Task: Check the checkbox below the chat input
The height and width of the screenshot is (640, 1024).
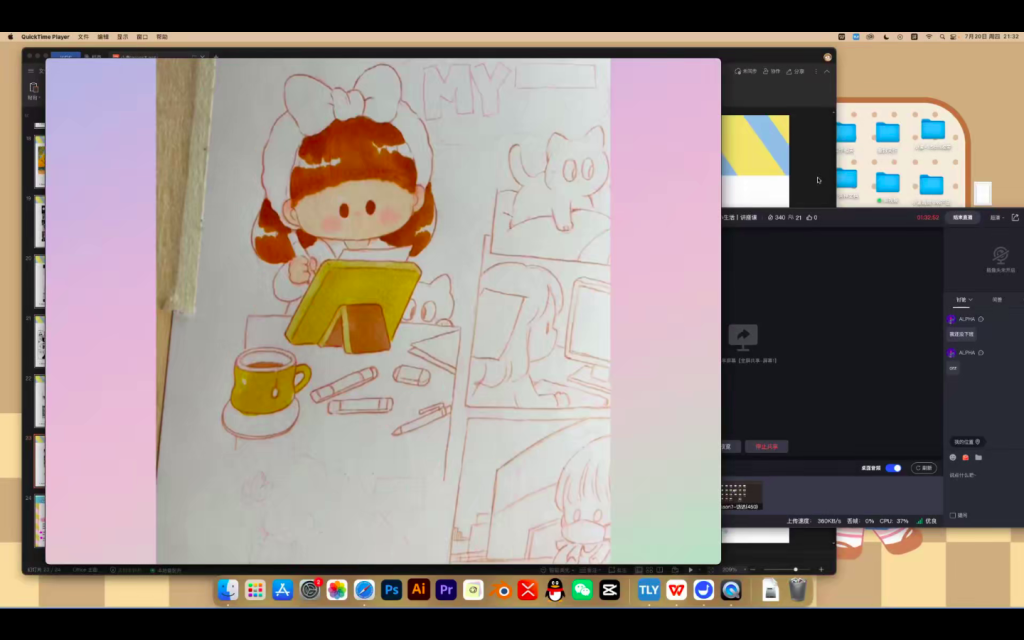Action: click(x=952, y=515)
